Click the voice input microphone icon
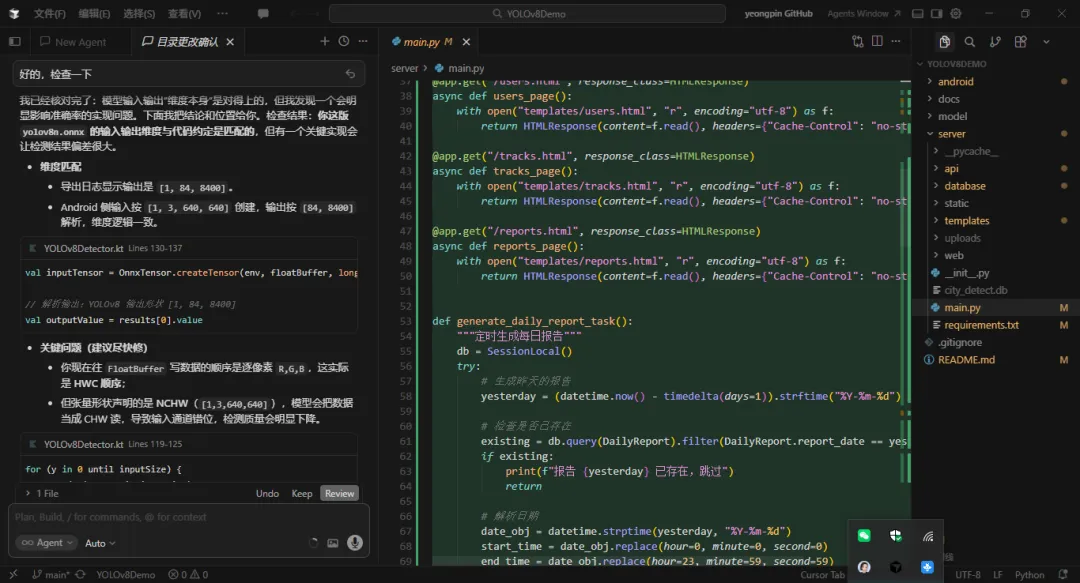 [x=354, y=543]
